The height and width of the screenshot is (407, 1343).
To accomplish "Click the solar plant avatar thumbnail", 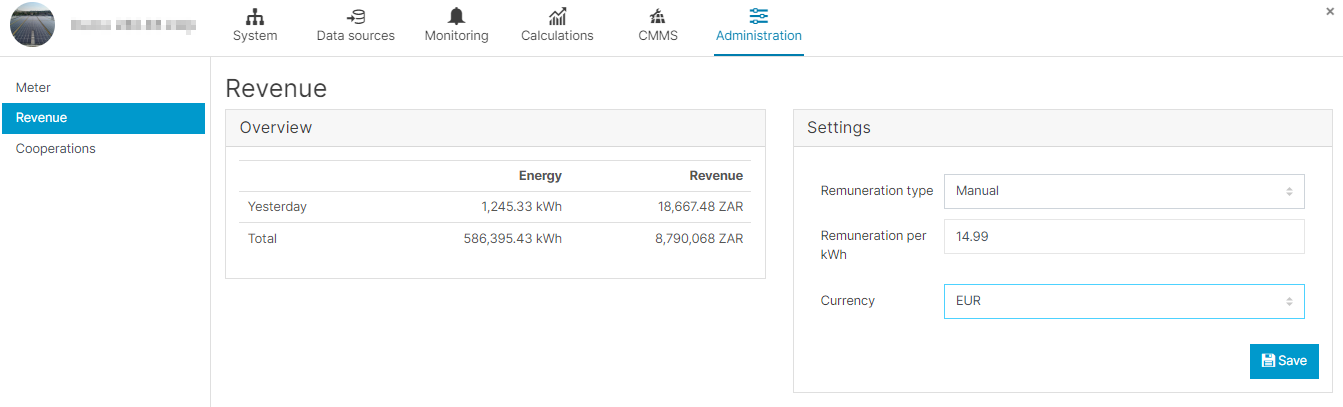I will [x=32, y=24].
